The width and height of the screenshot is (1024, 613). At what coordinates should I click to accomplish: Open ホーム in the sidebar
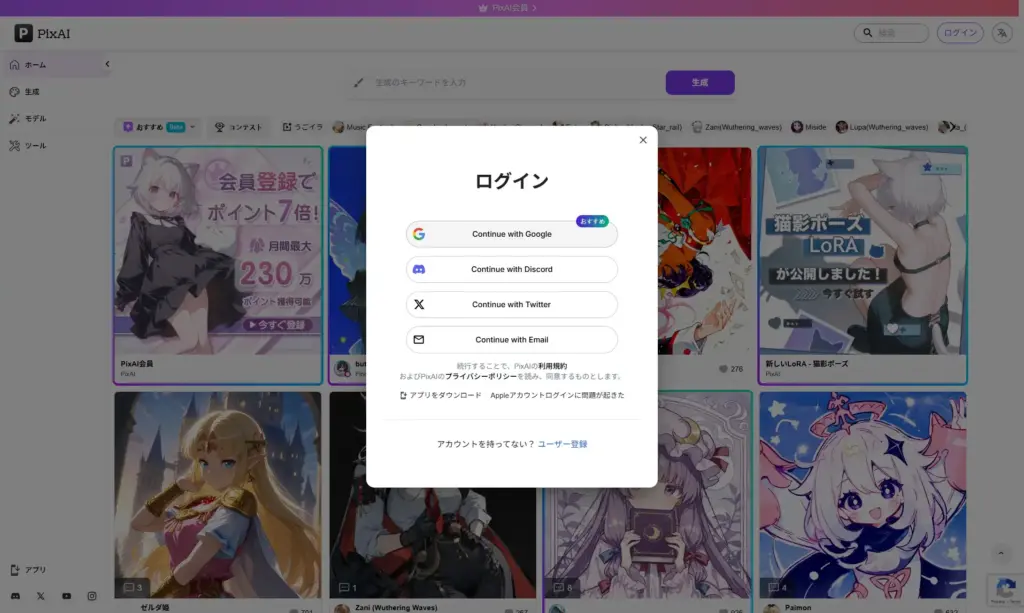coord(56,65)
